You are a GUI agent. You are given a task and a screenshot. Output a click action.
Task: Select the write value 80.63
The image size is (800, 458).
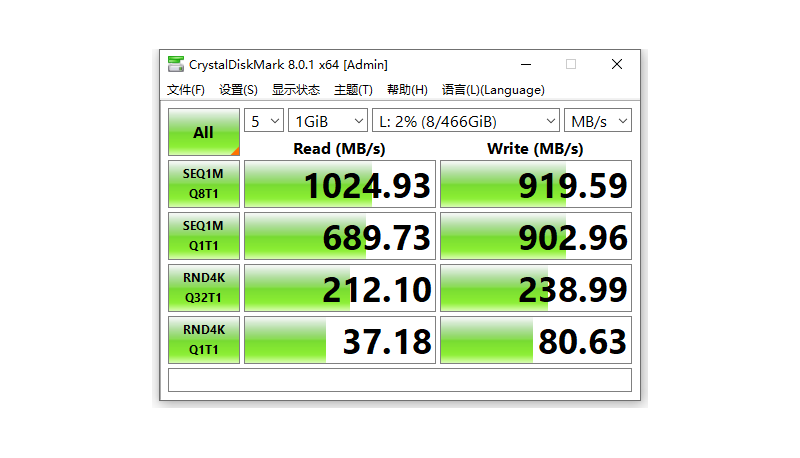point(536,340)
